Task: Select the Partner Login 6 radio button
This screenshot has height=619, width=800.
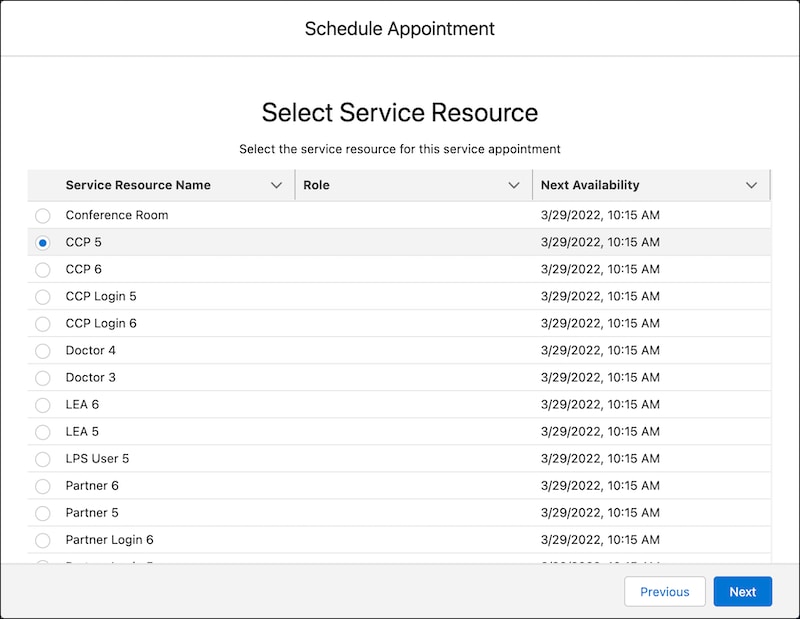Action: click(43, 540)
